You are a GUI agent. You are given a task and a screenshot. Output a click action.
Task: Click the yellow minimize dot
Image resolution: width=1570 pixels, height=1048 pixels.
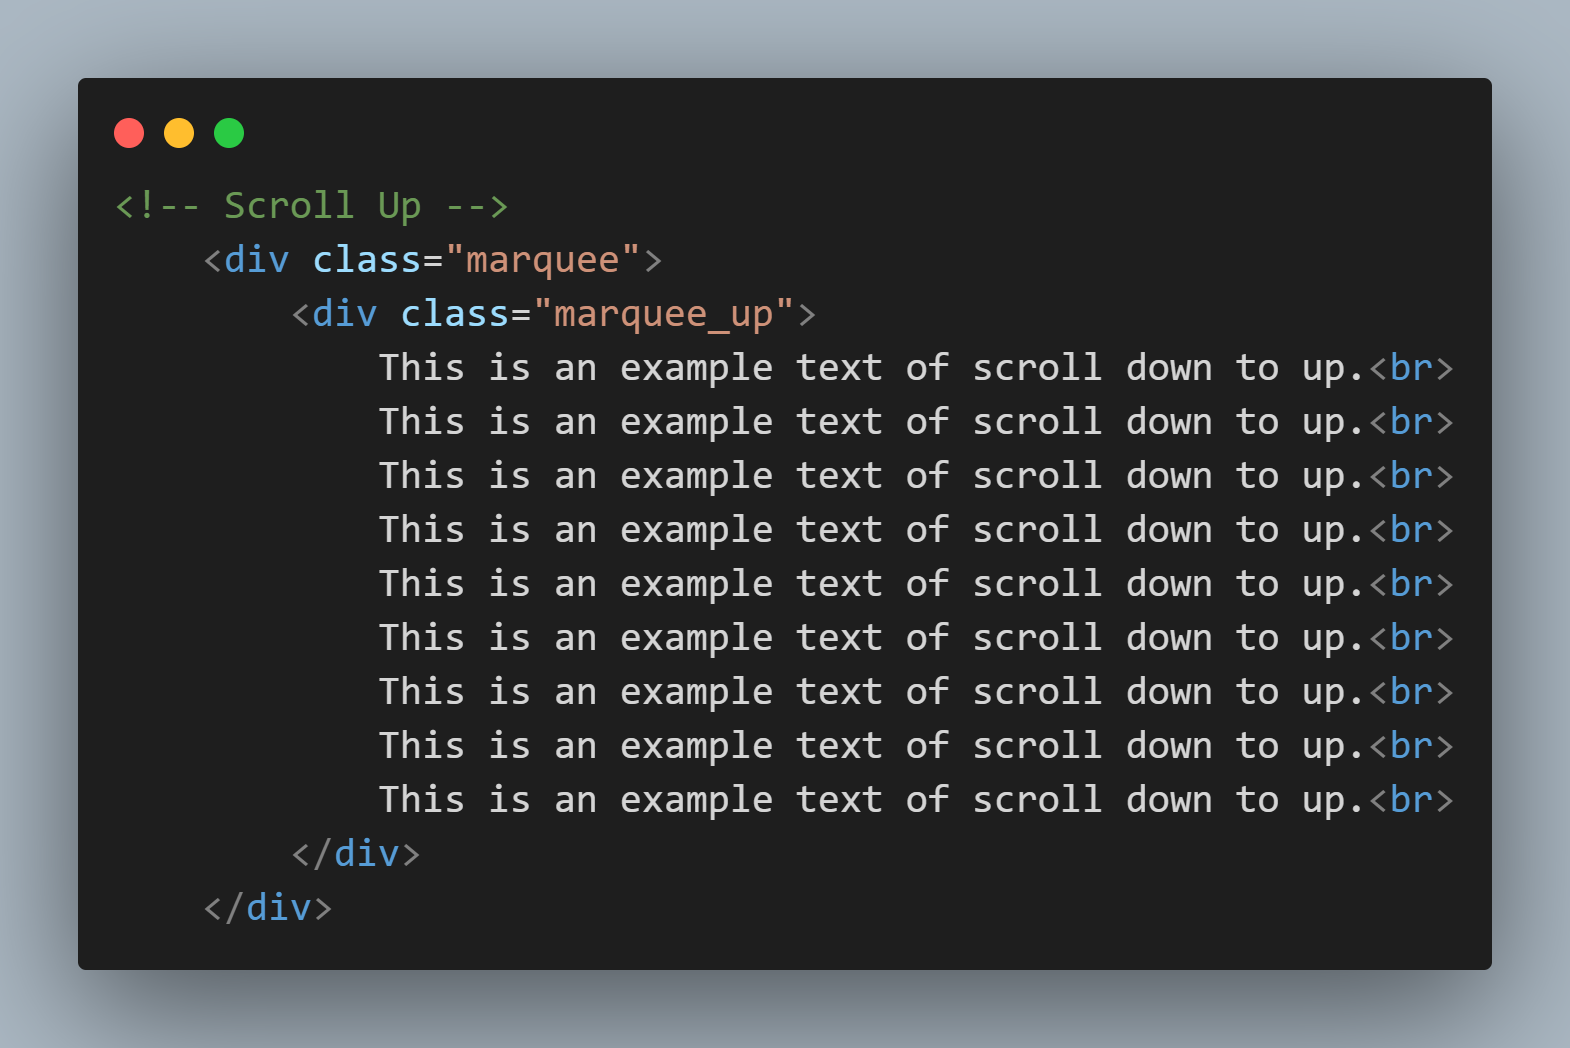179,133
